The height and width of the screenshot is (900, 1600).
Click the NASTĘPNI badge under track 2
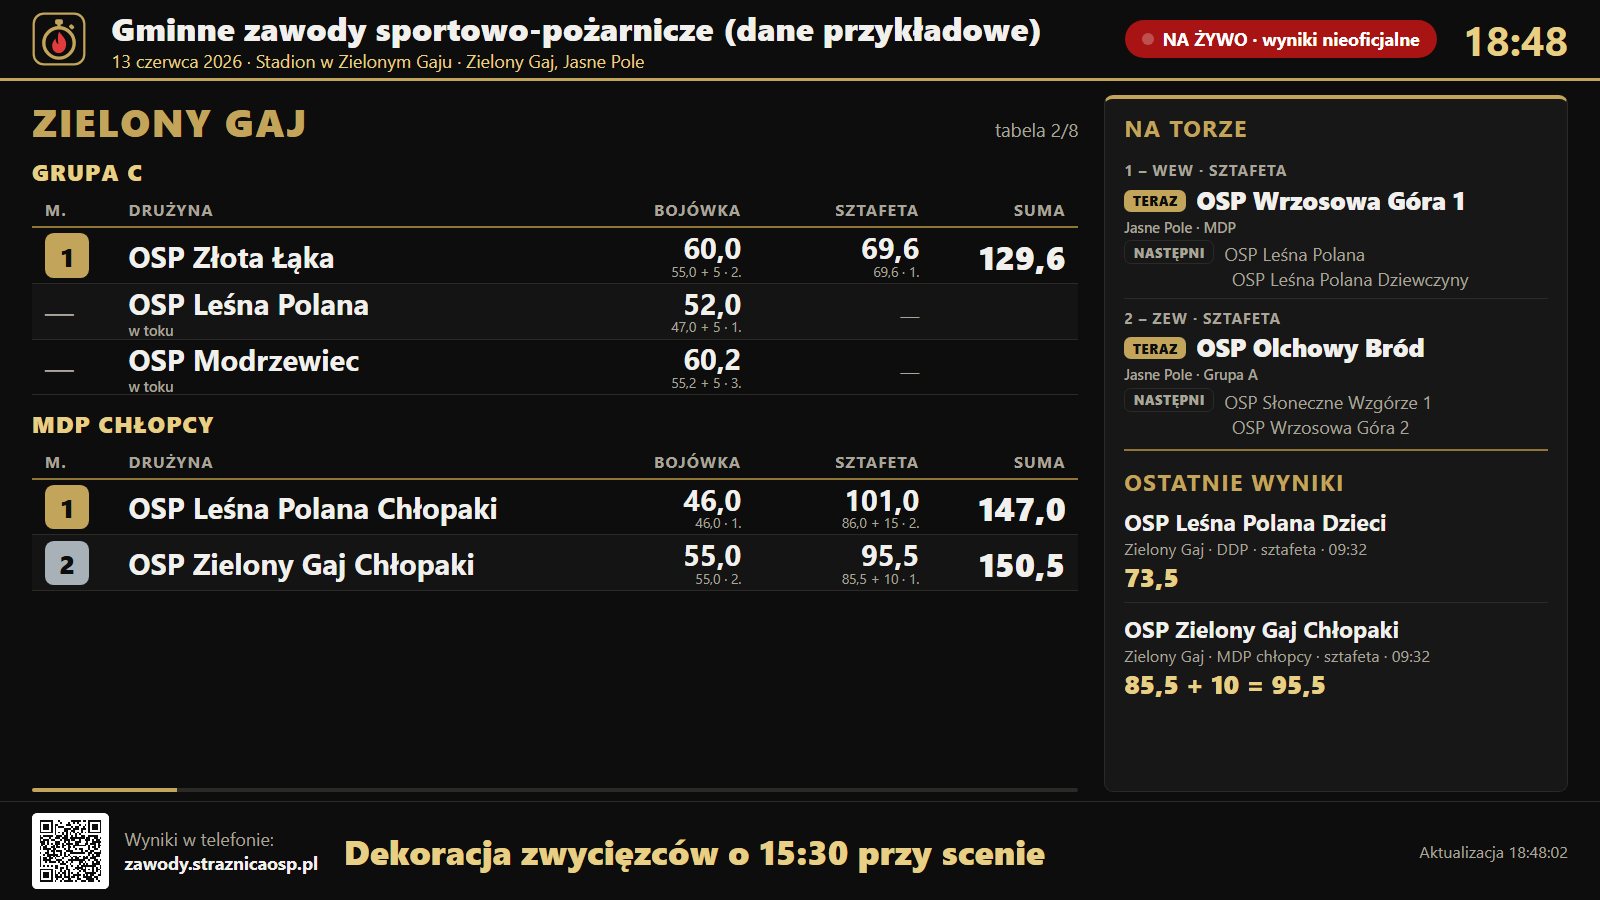click(x=1168, y=400)
